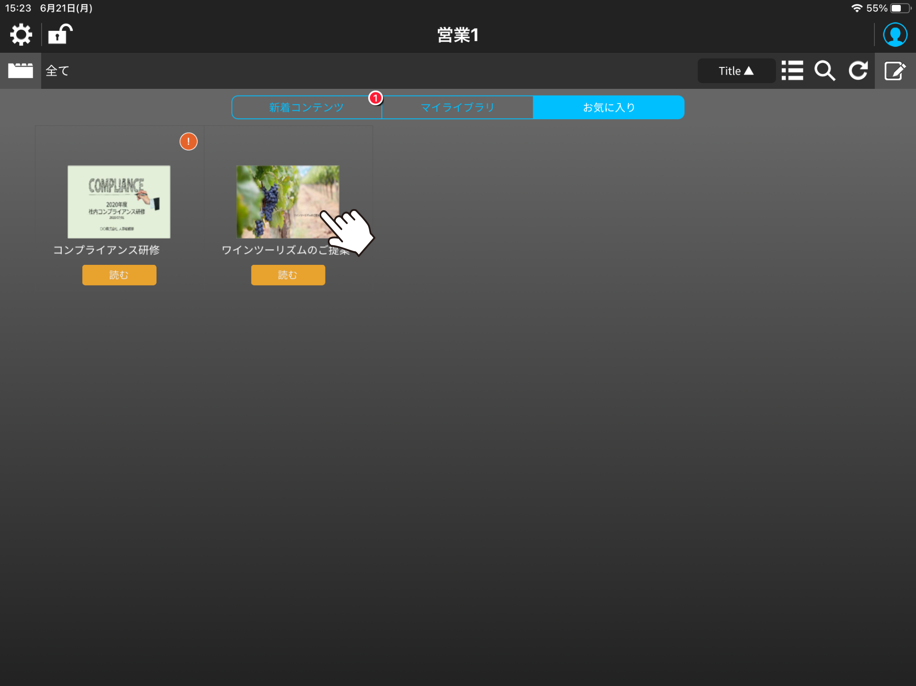
Task: Tap the battery indicator in the status bar
Action: pyautogui.click(x=900, y=8)
